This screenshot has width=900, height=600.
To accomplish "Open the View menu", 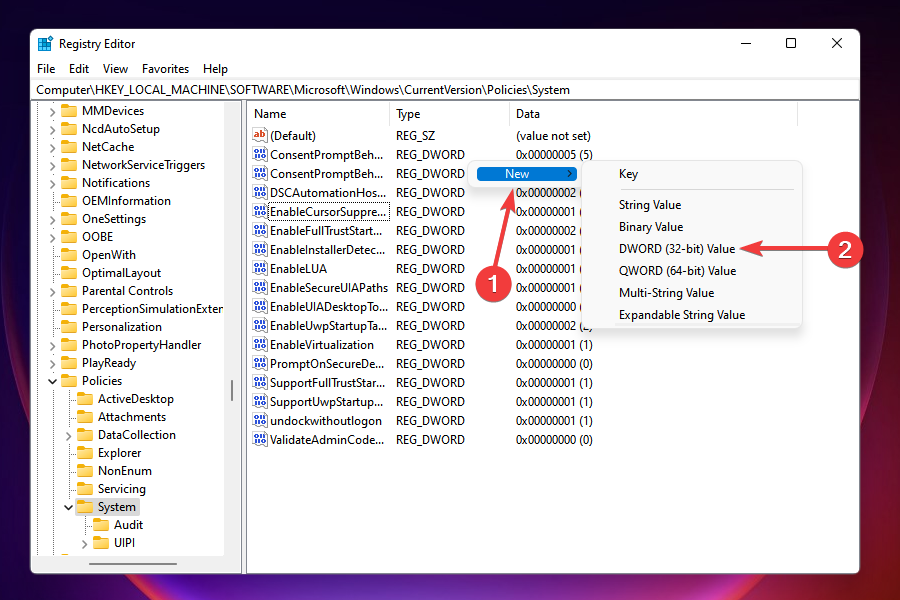I will pyautogui.click(x=115, y=69).
